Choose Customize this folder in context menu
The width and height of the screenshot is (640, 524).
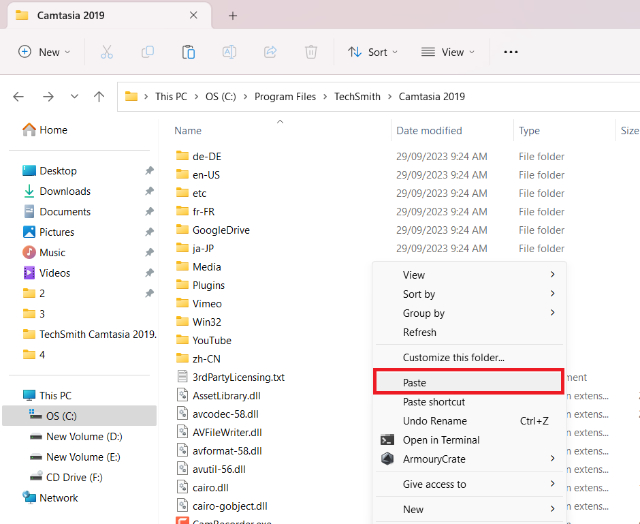point(469,357)
